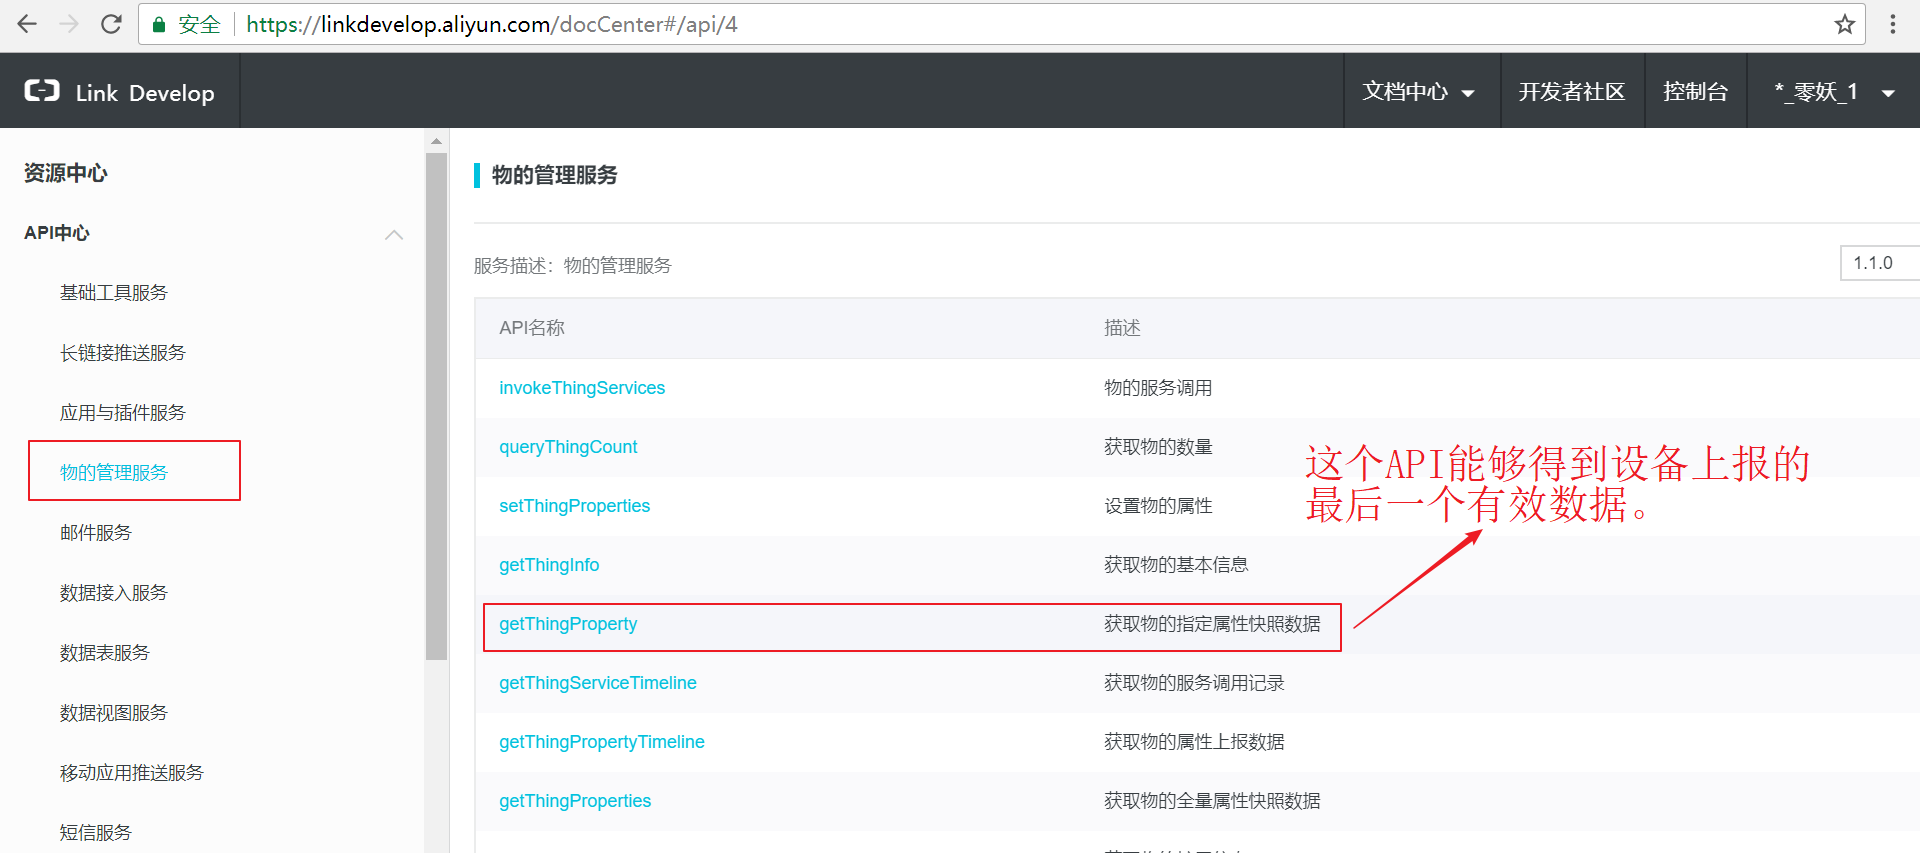Open the getThingPropertyTimeline API link
The height and width of the screenshot is (853, 1920).
(x=602, y=742)
